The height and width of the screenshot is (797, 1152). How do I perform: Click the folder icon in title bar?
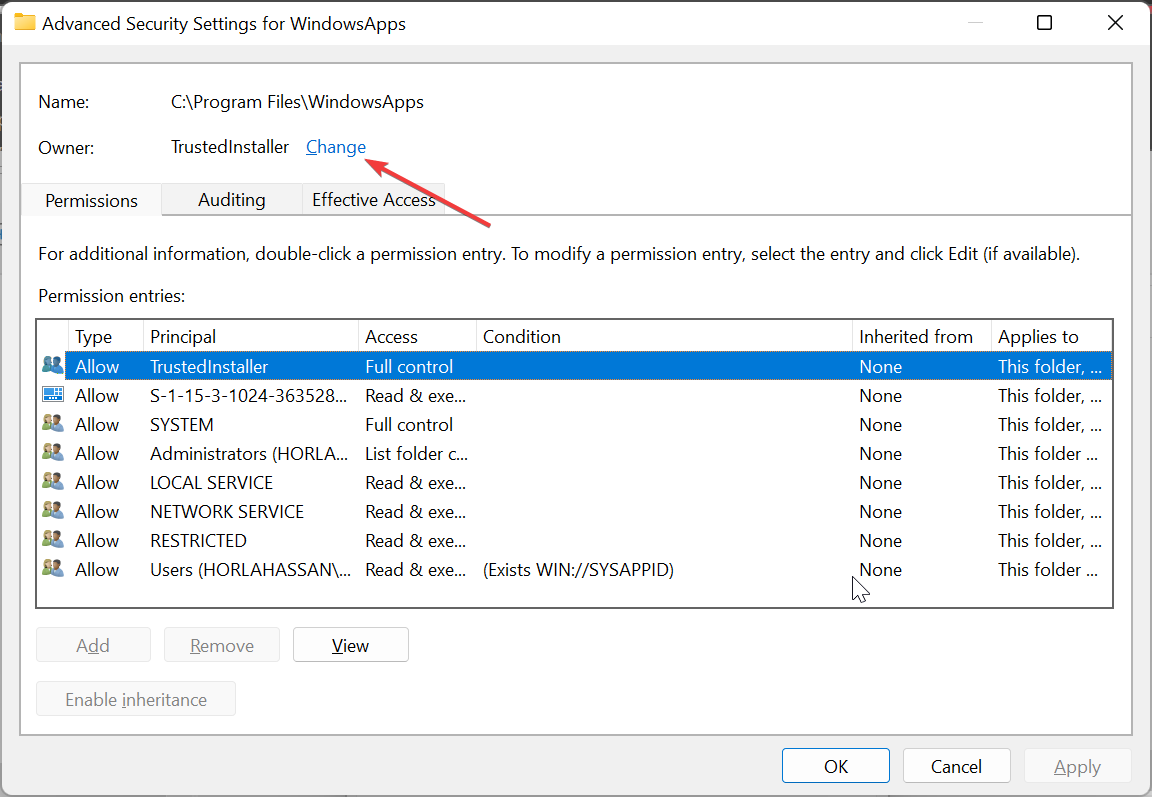[24, 23]
